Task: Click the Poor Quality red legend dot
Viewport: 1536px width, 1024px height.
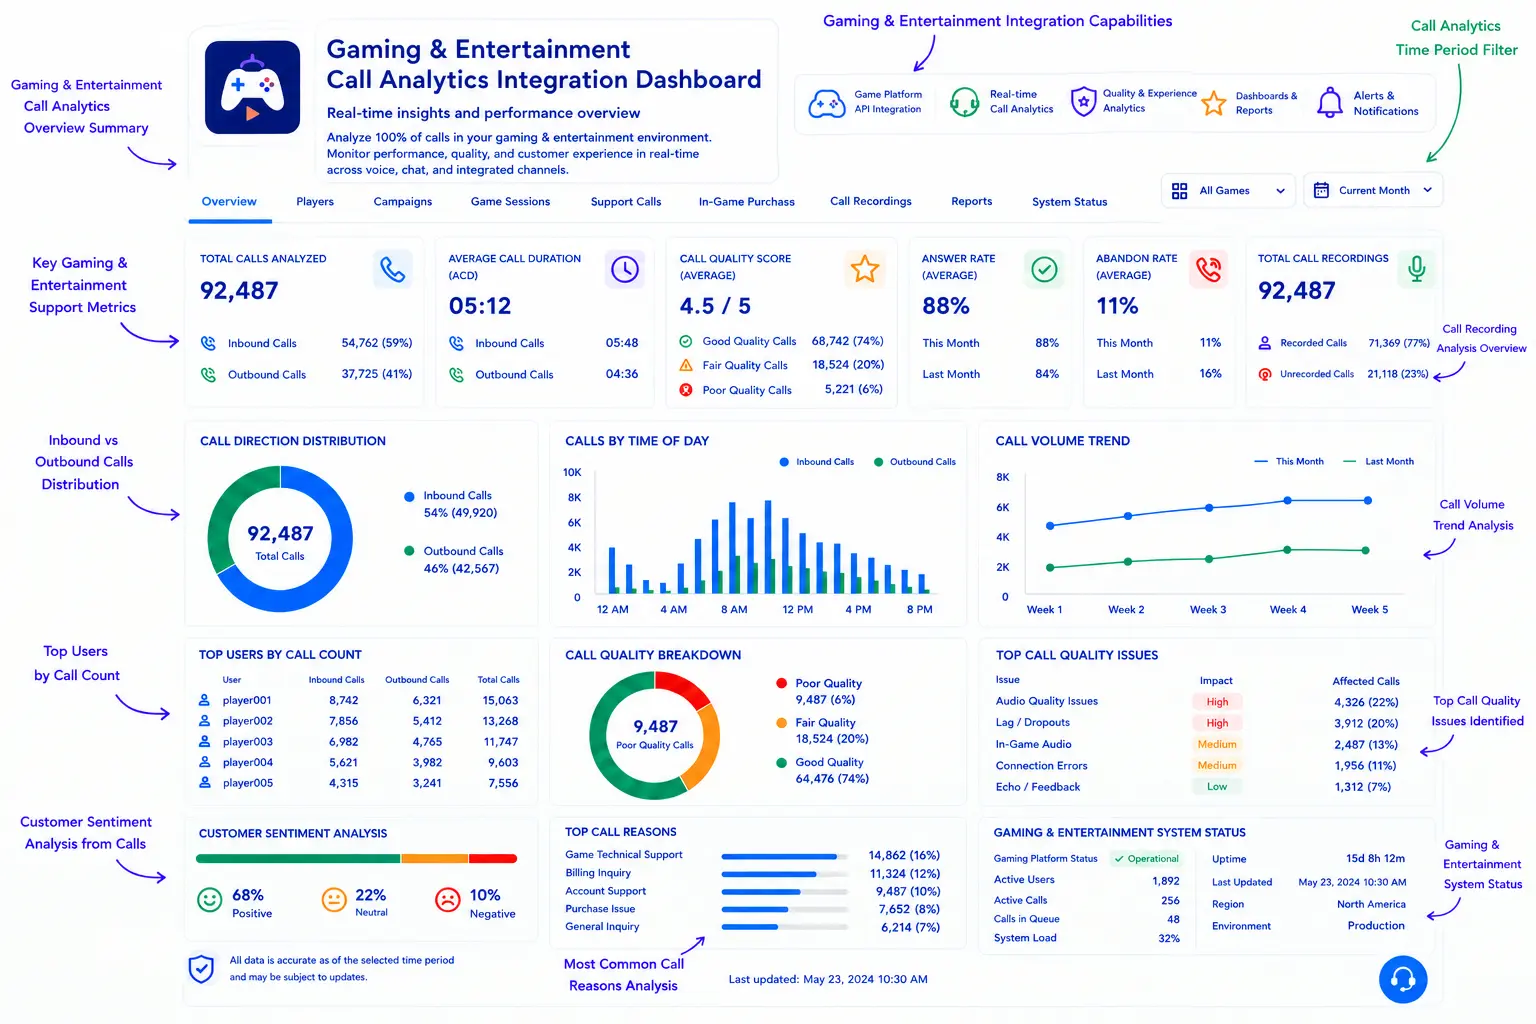Action: point(781,683)
